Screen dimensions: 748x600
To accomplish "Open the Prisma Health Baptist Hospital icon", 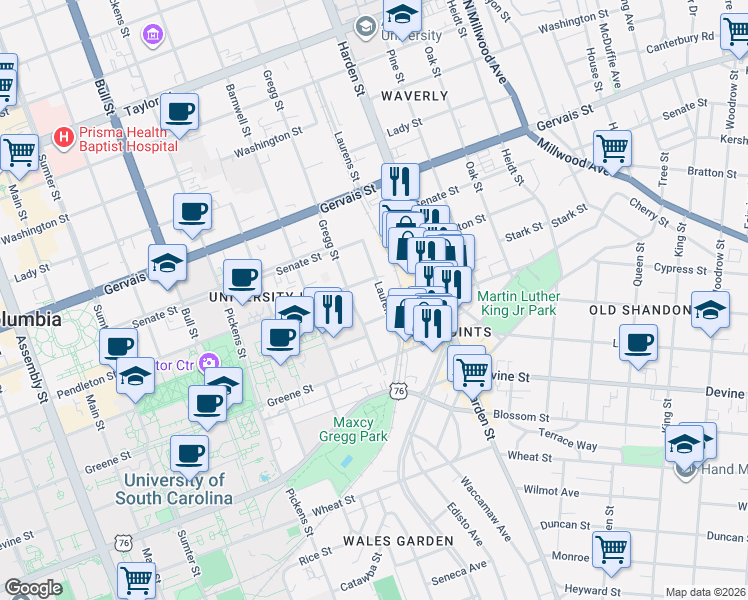I will 63,138.
